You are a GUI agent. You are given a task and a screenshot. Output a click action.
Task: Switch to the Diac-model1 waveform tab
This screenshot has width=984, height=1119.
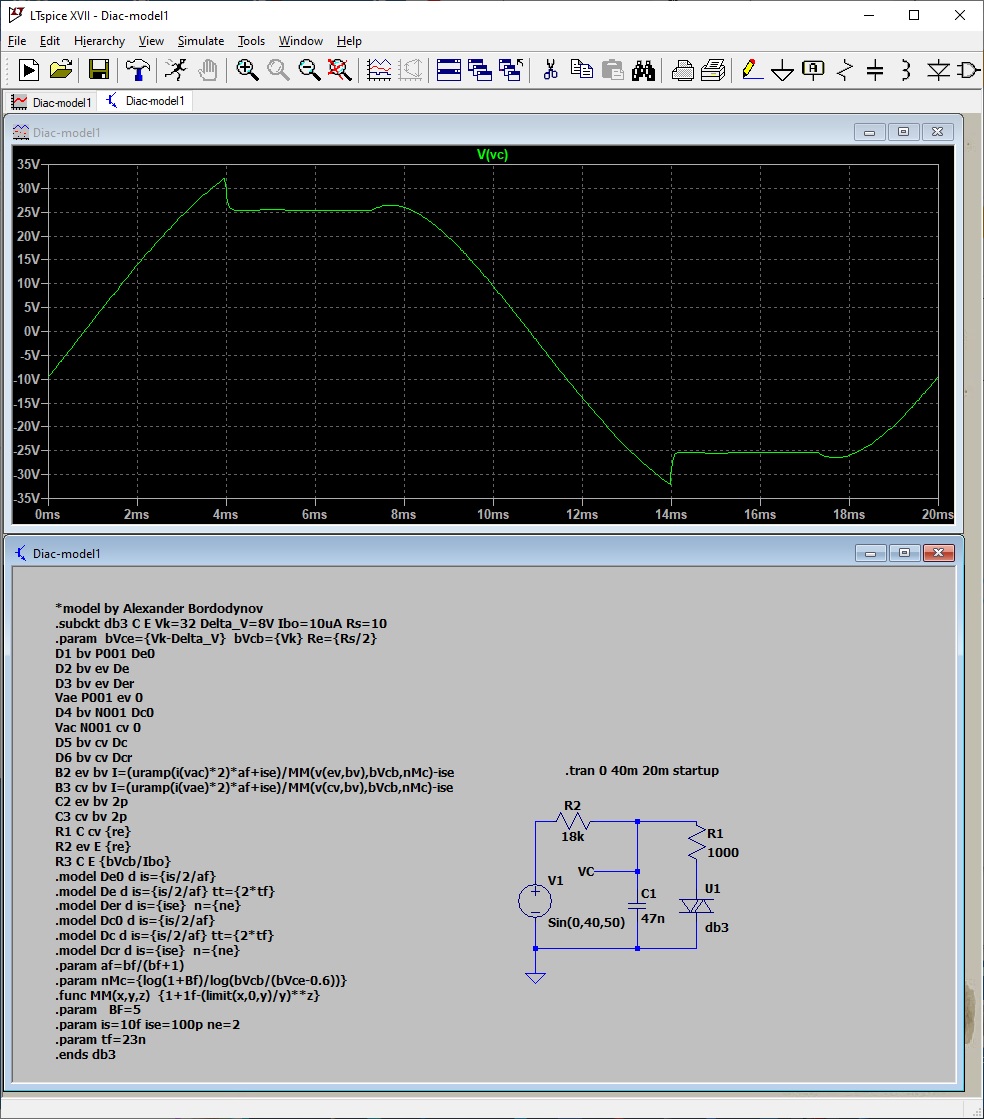tap(51, 102)
